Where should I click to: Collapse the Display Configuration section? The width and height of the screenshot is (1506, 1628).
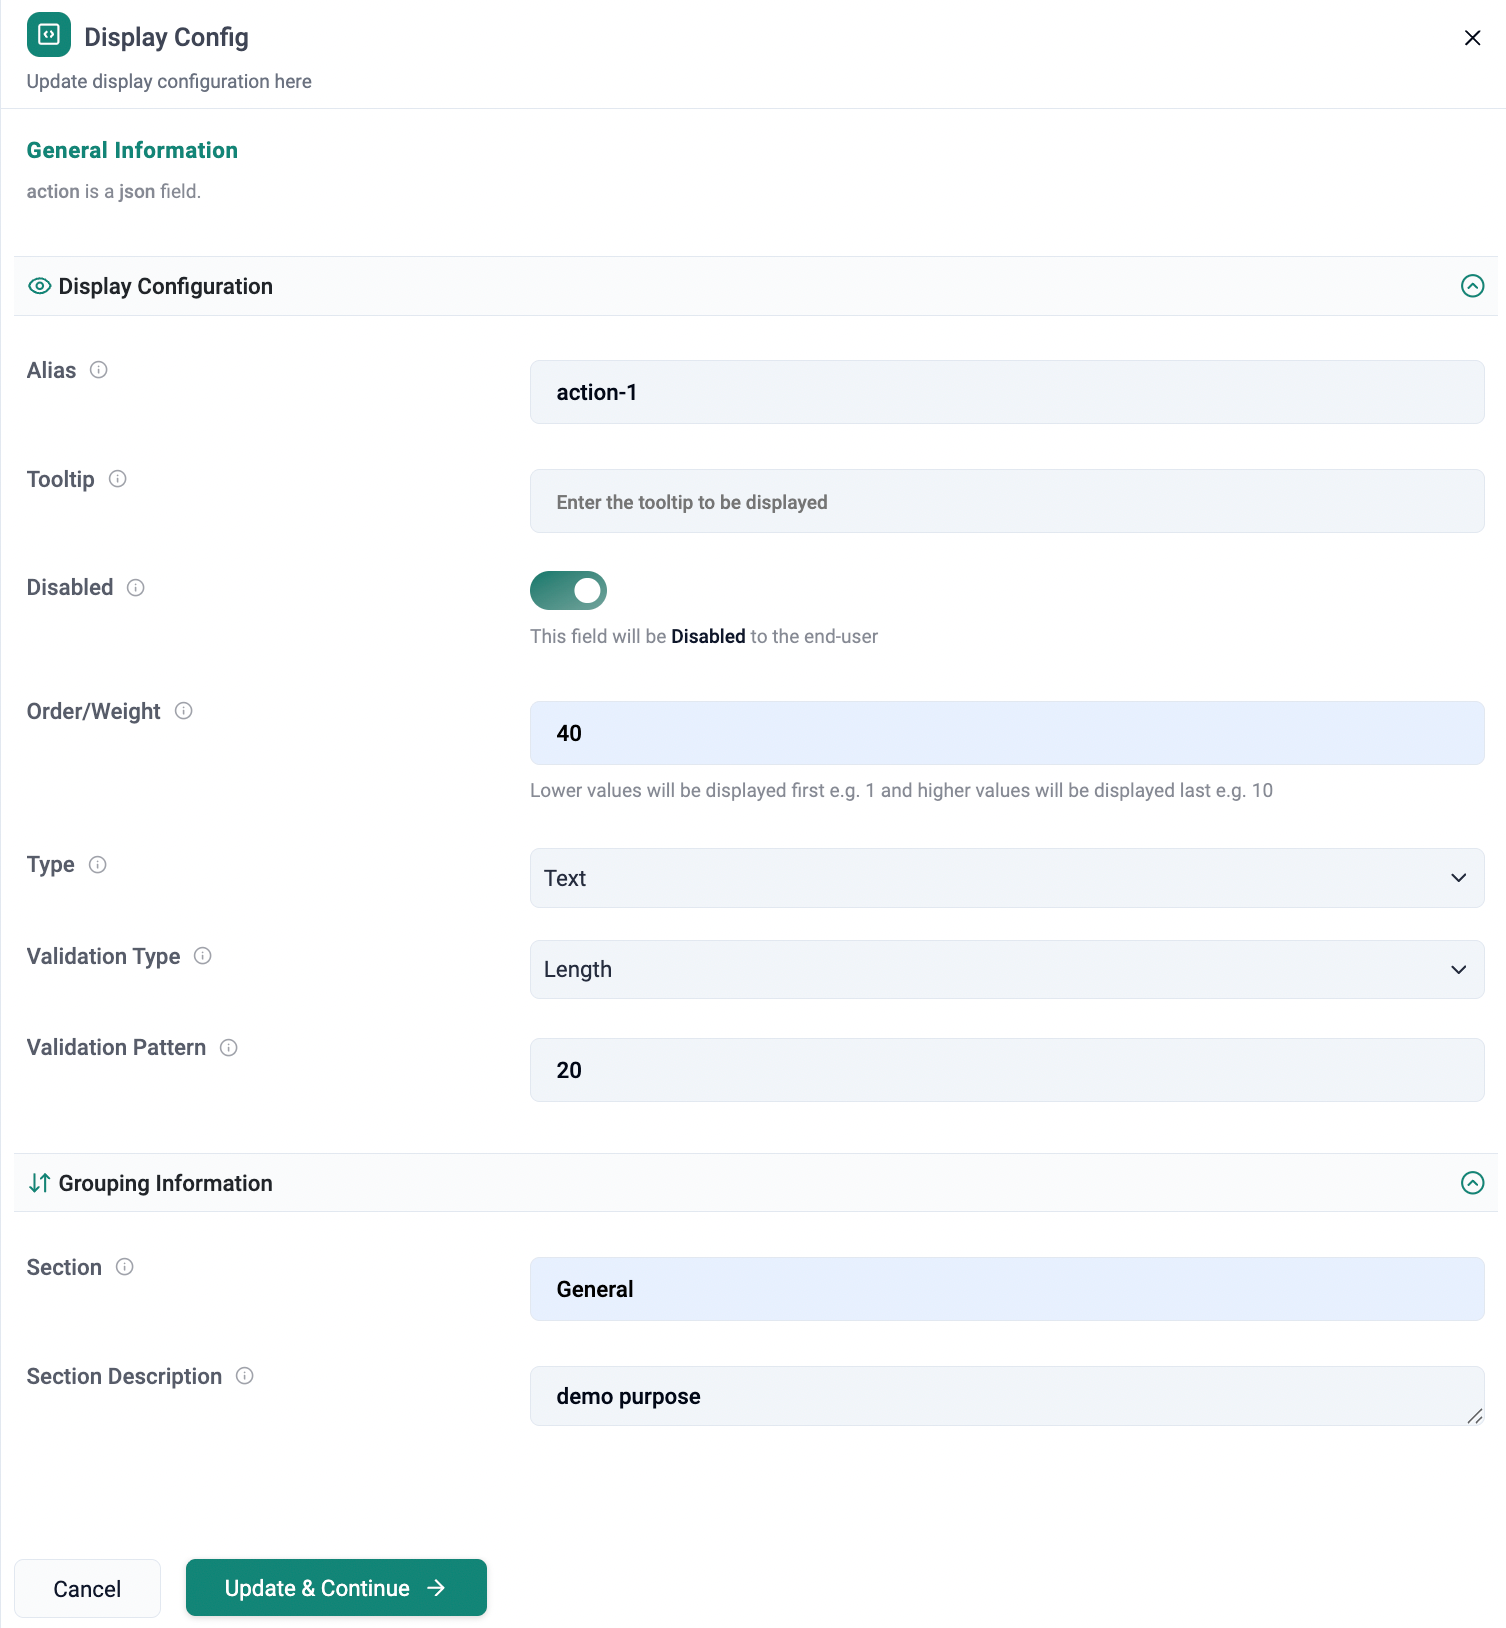pyautogui.click(x=1472, y=286)
